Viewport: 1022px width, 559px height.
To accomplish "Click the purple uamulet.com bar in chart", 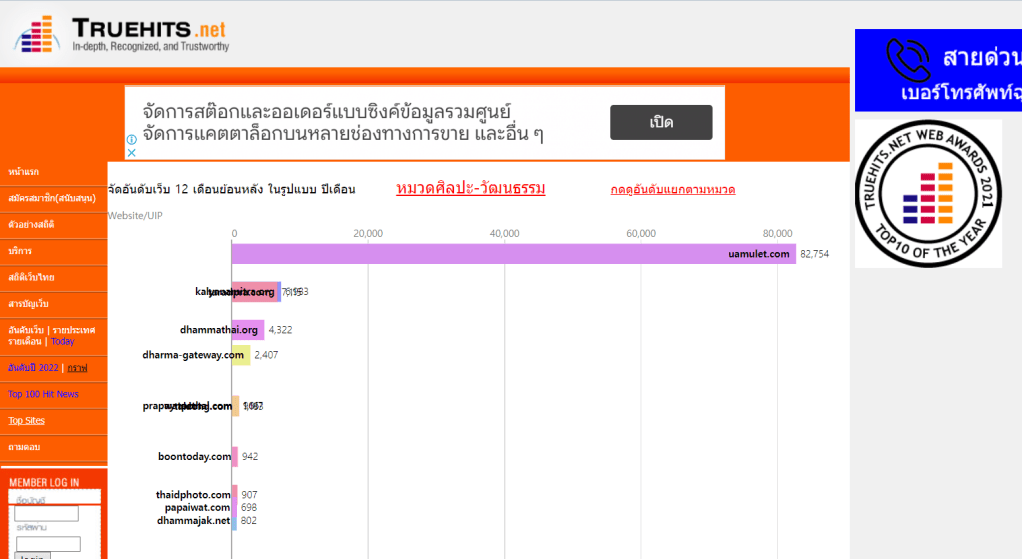I will click(x=513, y=254).
